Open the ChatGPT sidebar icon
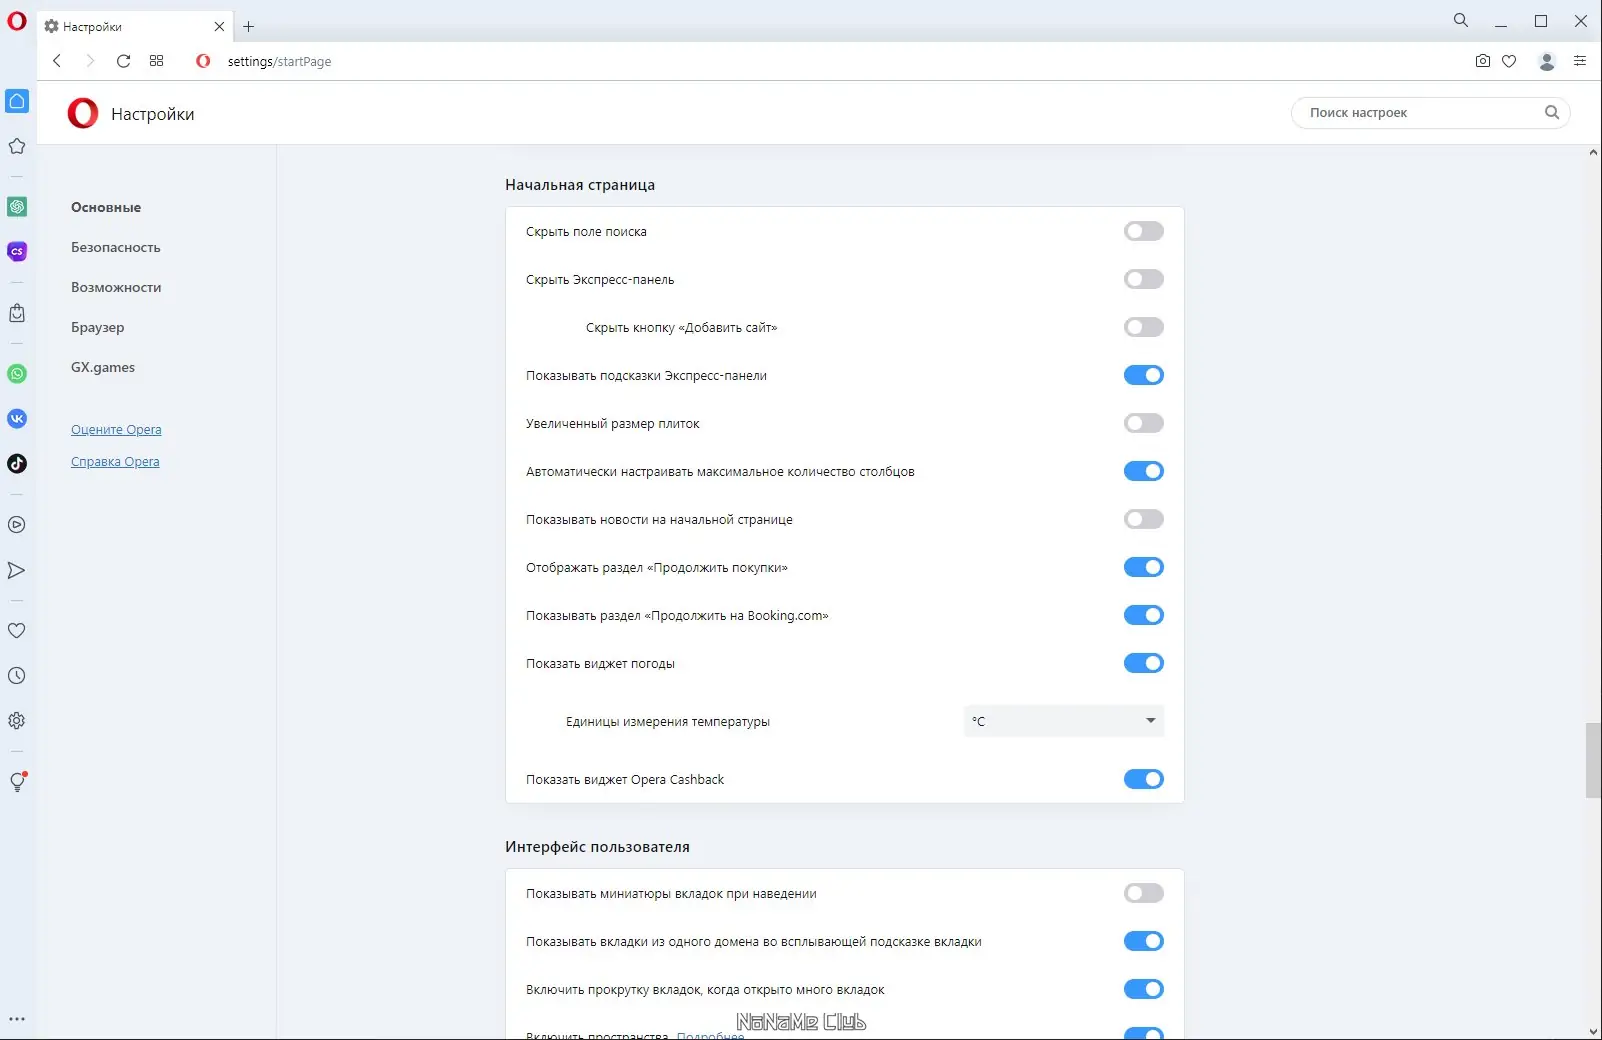Screen dimensions: 1602x1040 coord(17,207)
